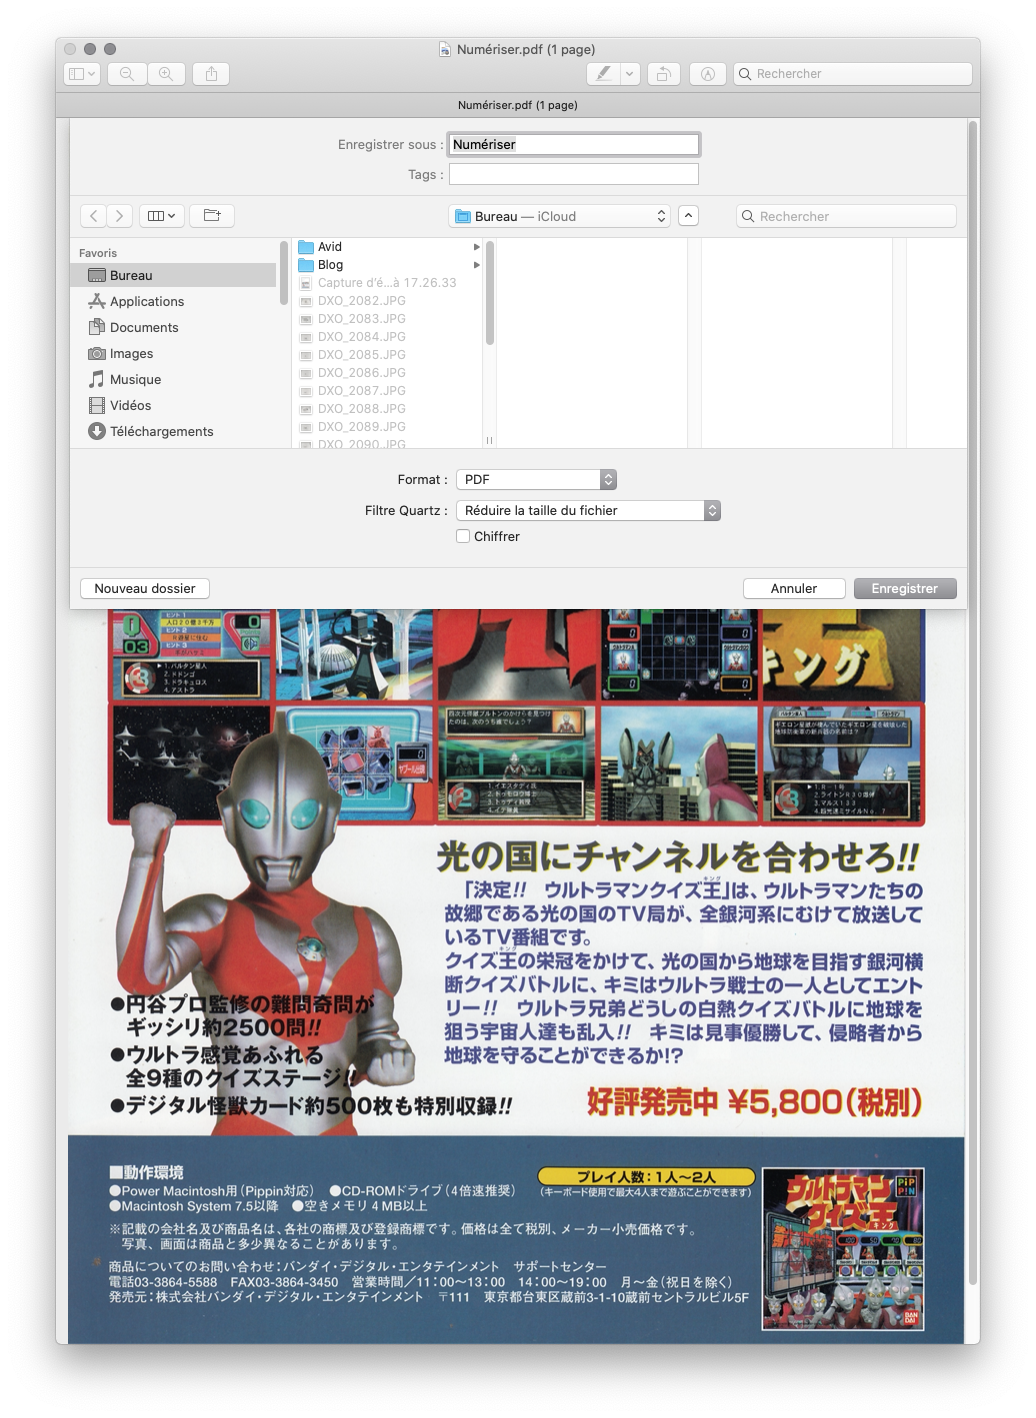Click the markup toolbar icon
This screenshot has width=1036, height=1418.
coord(708,74)
